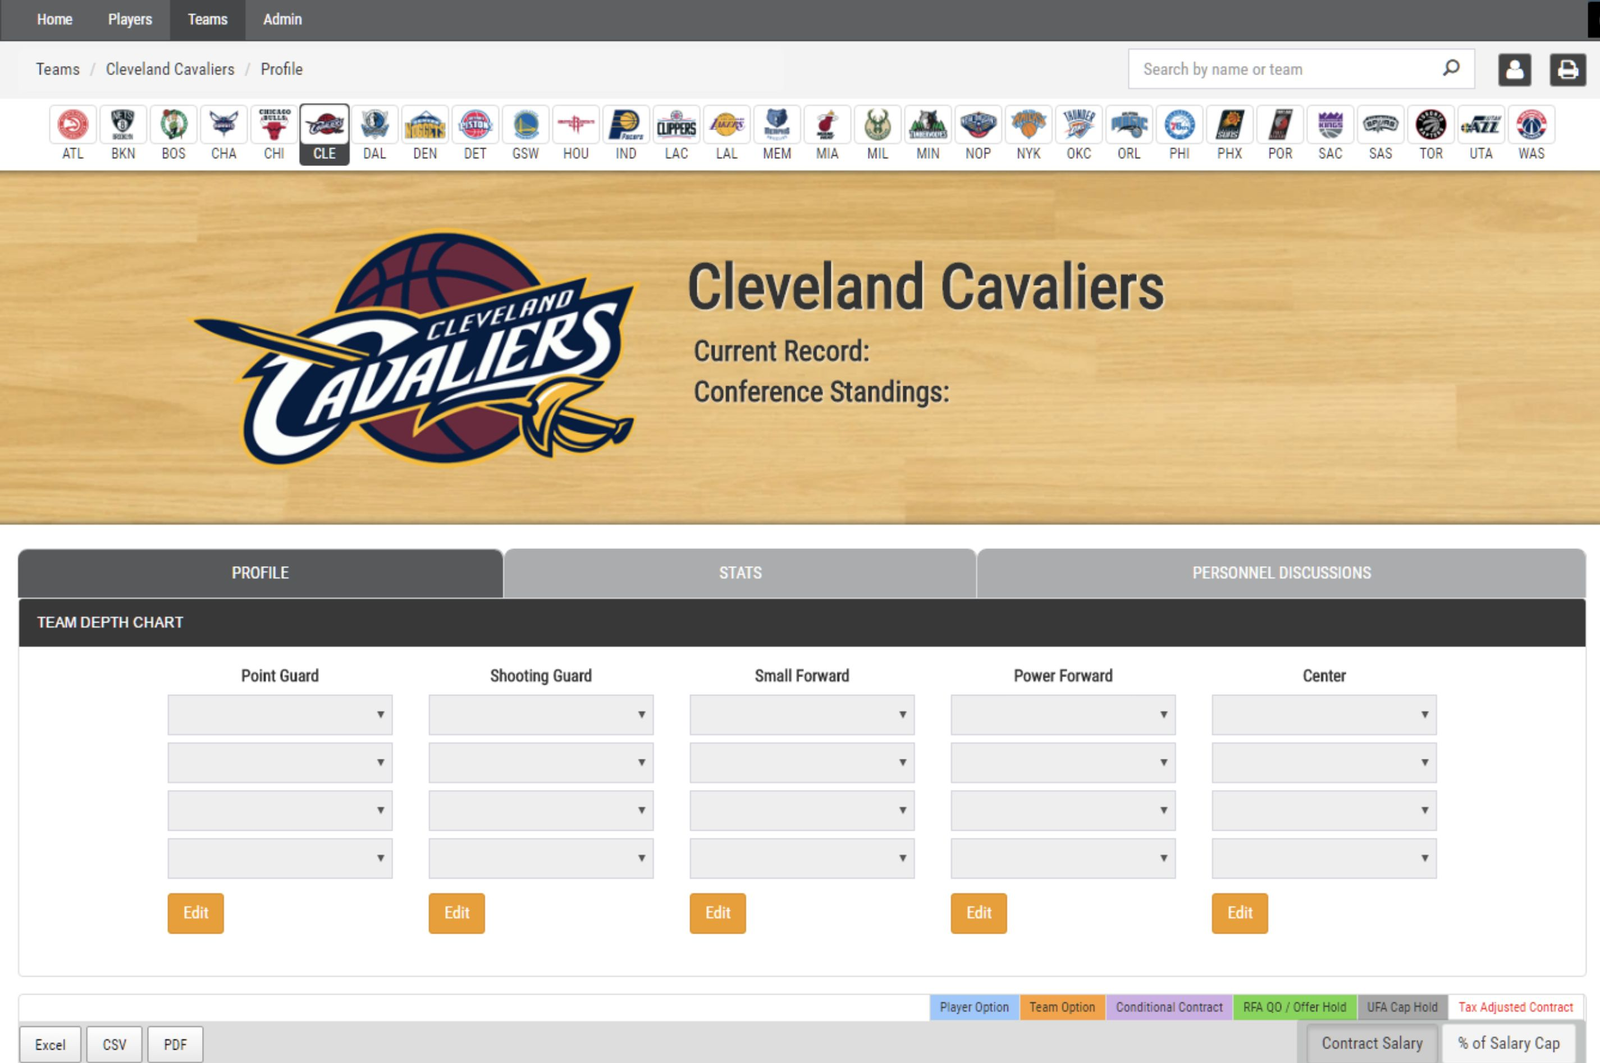The width and height of the screenshot is (1600, 1063).
Task: Click the Team Option orange legend swatch
Action: point(1062,1007)
